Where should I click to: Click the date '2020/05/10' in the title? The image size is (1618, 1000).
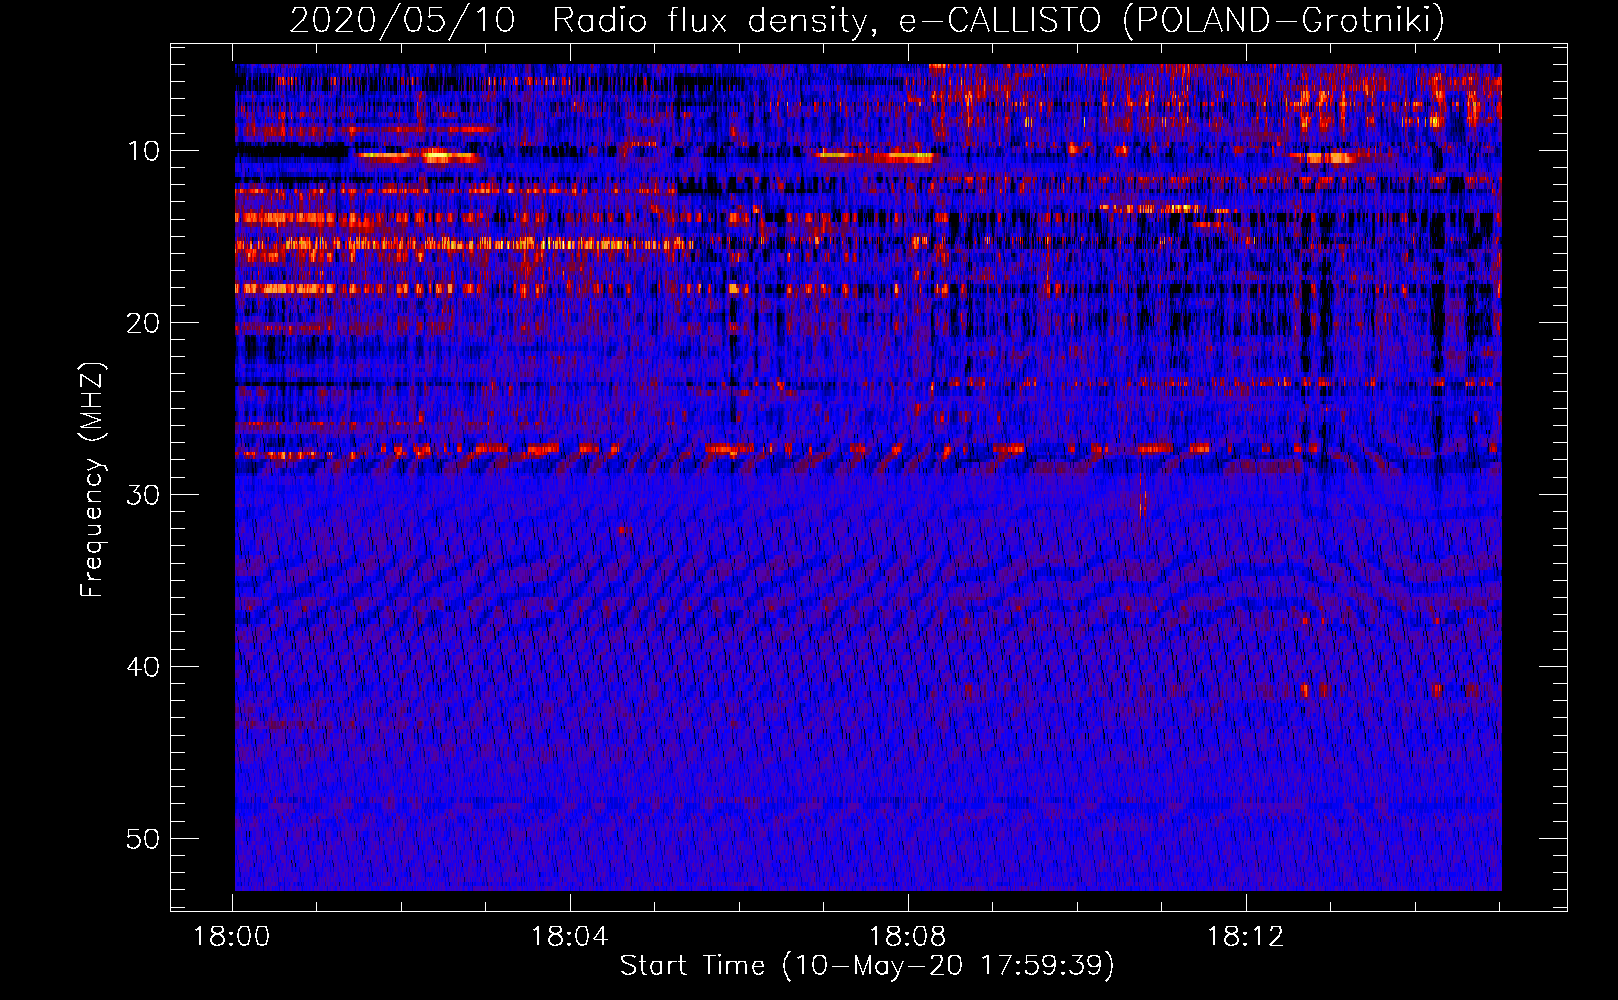[403, 20]
